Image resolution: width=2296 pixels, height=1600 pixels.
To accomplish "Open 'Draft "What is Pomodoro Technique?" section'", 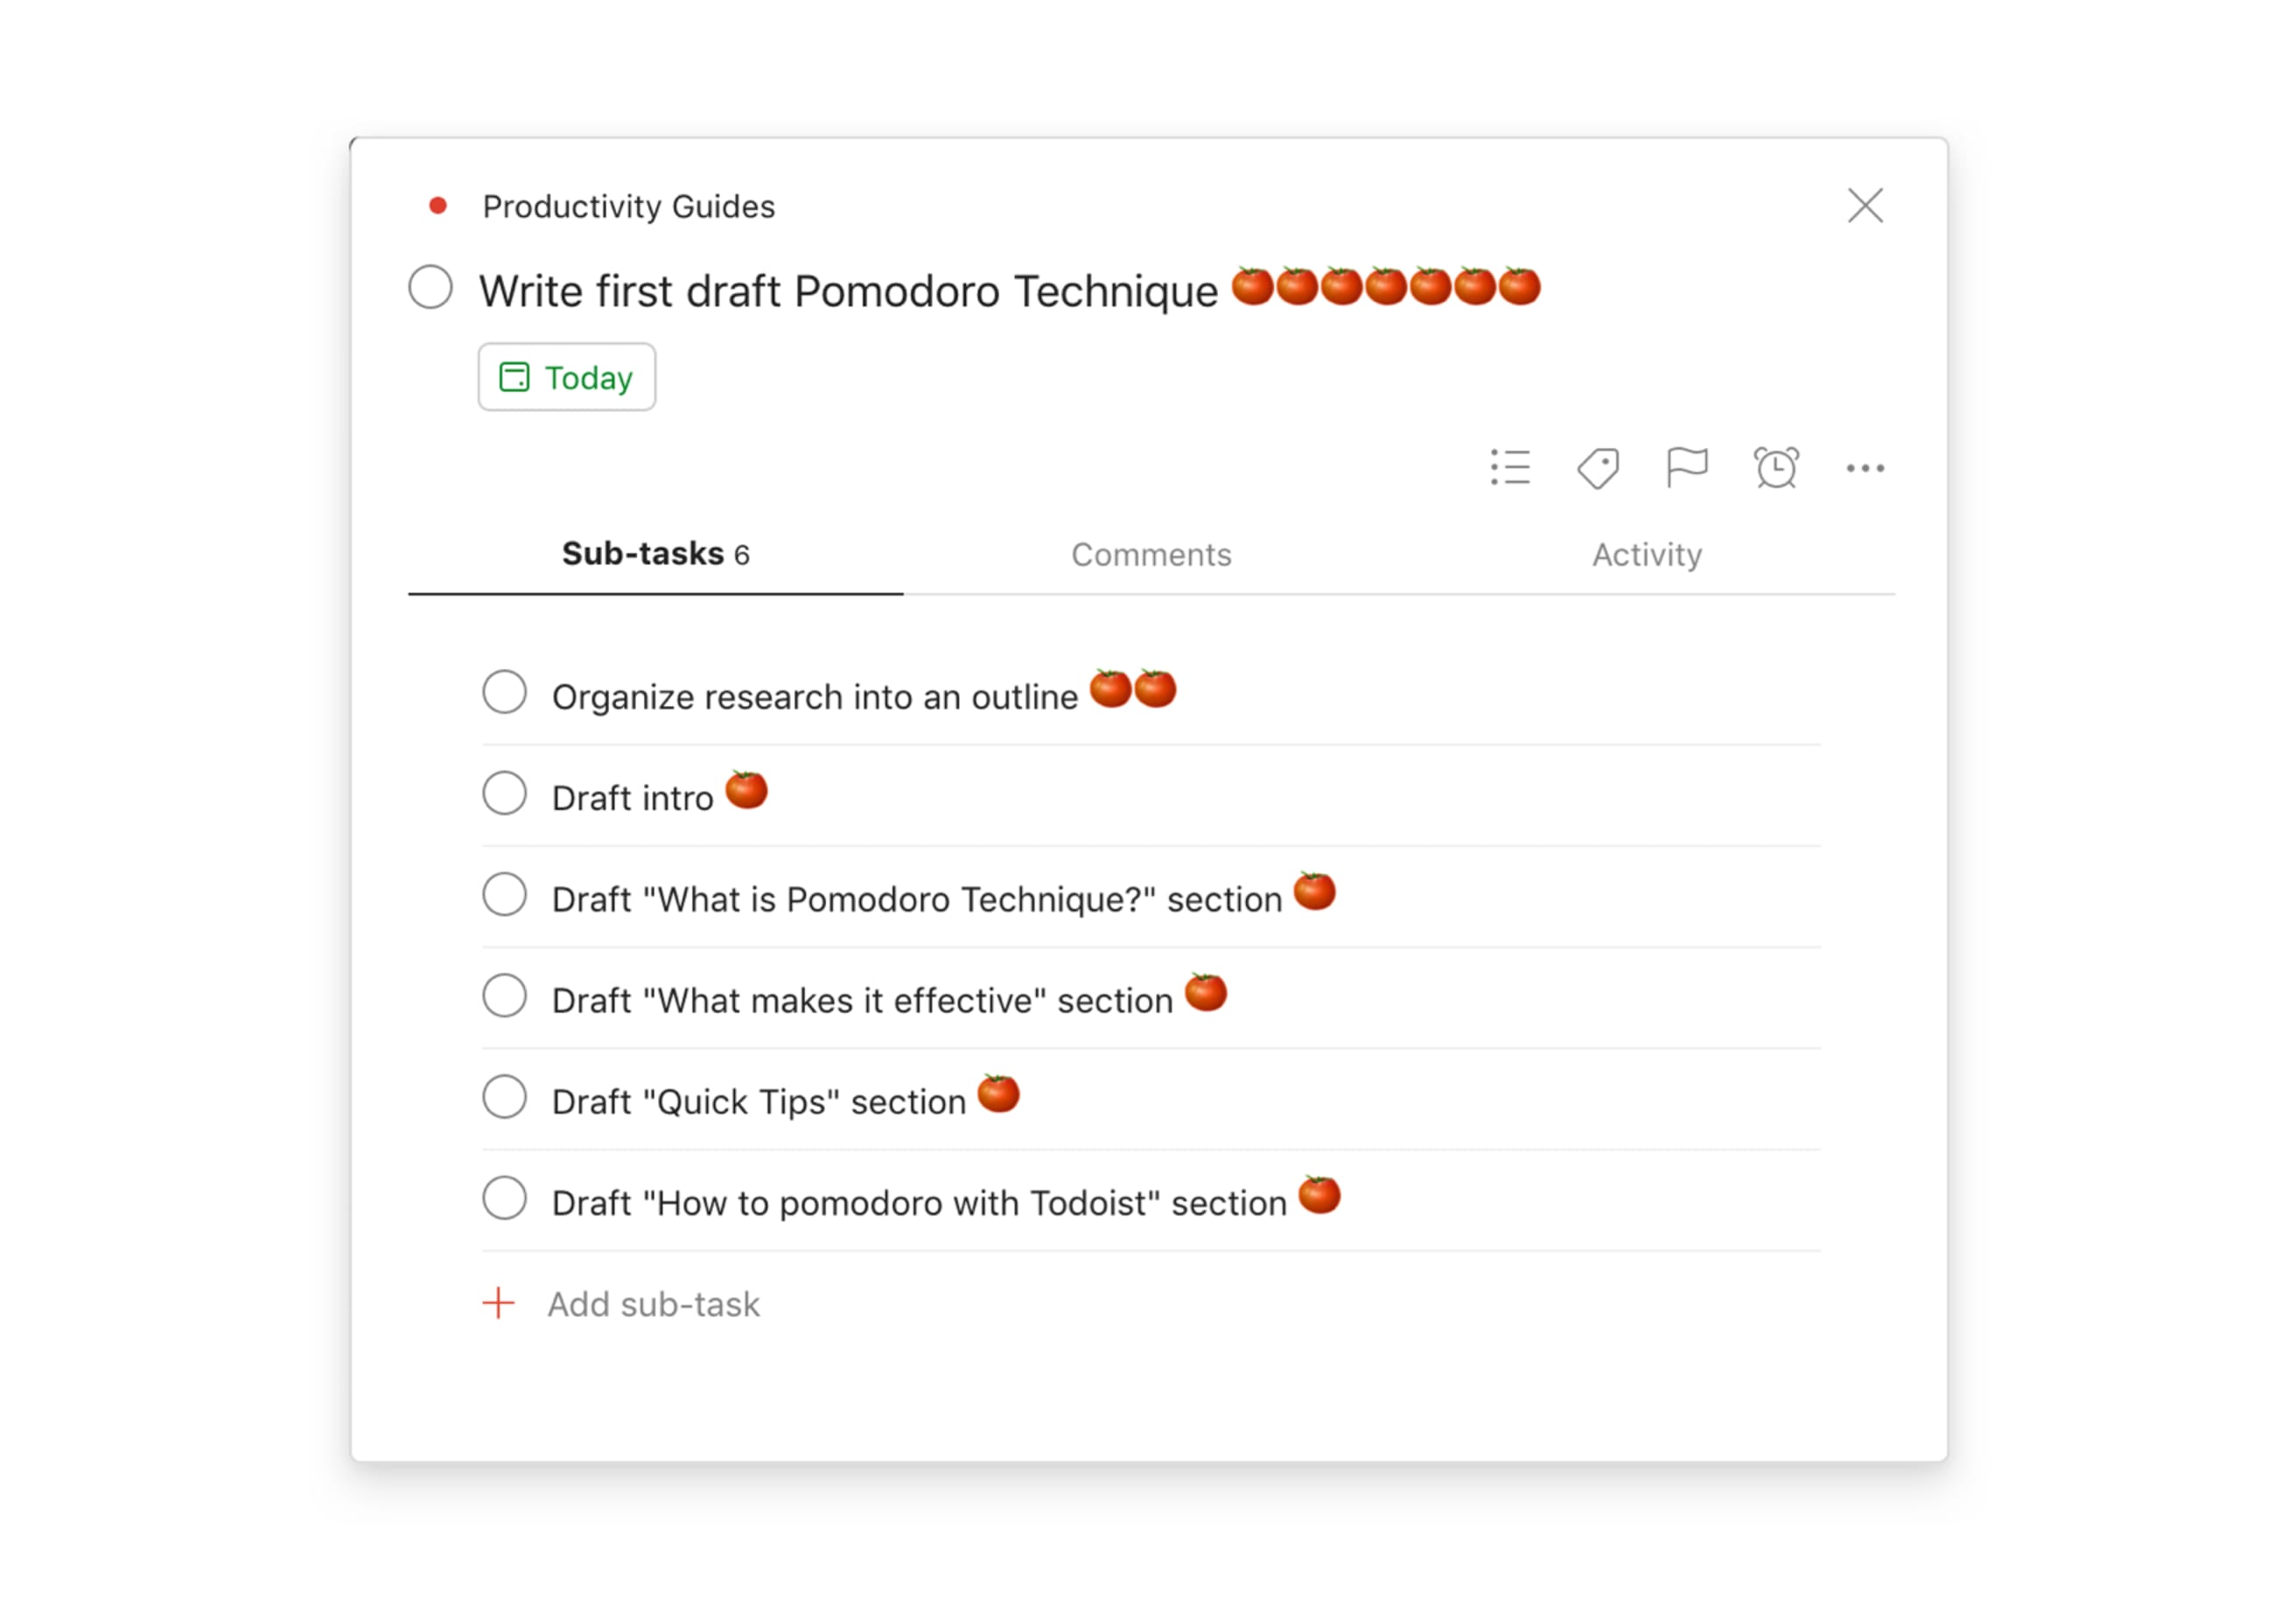I will (x=917, y=899).
